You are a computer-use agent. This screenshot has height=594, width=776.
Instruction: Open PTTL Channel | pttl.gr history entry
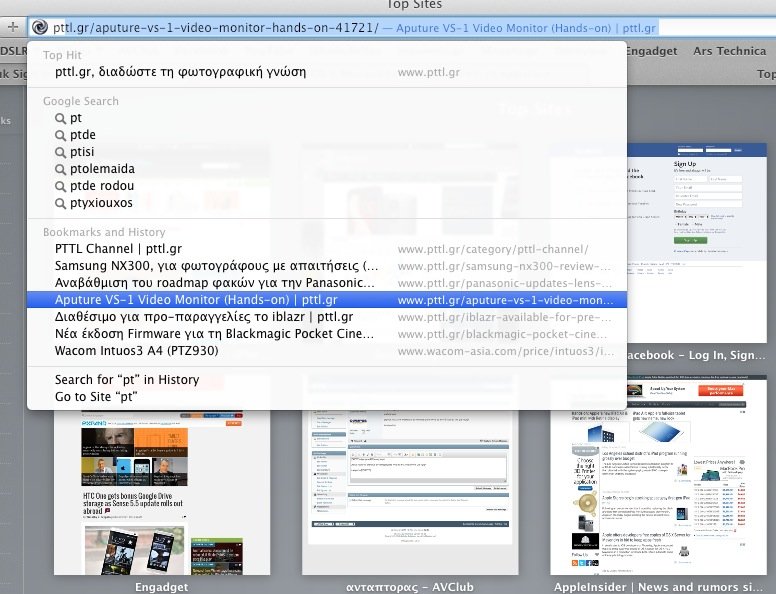point(327,249)
